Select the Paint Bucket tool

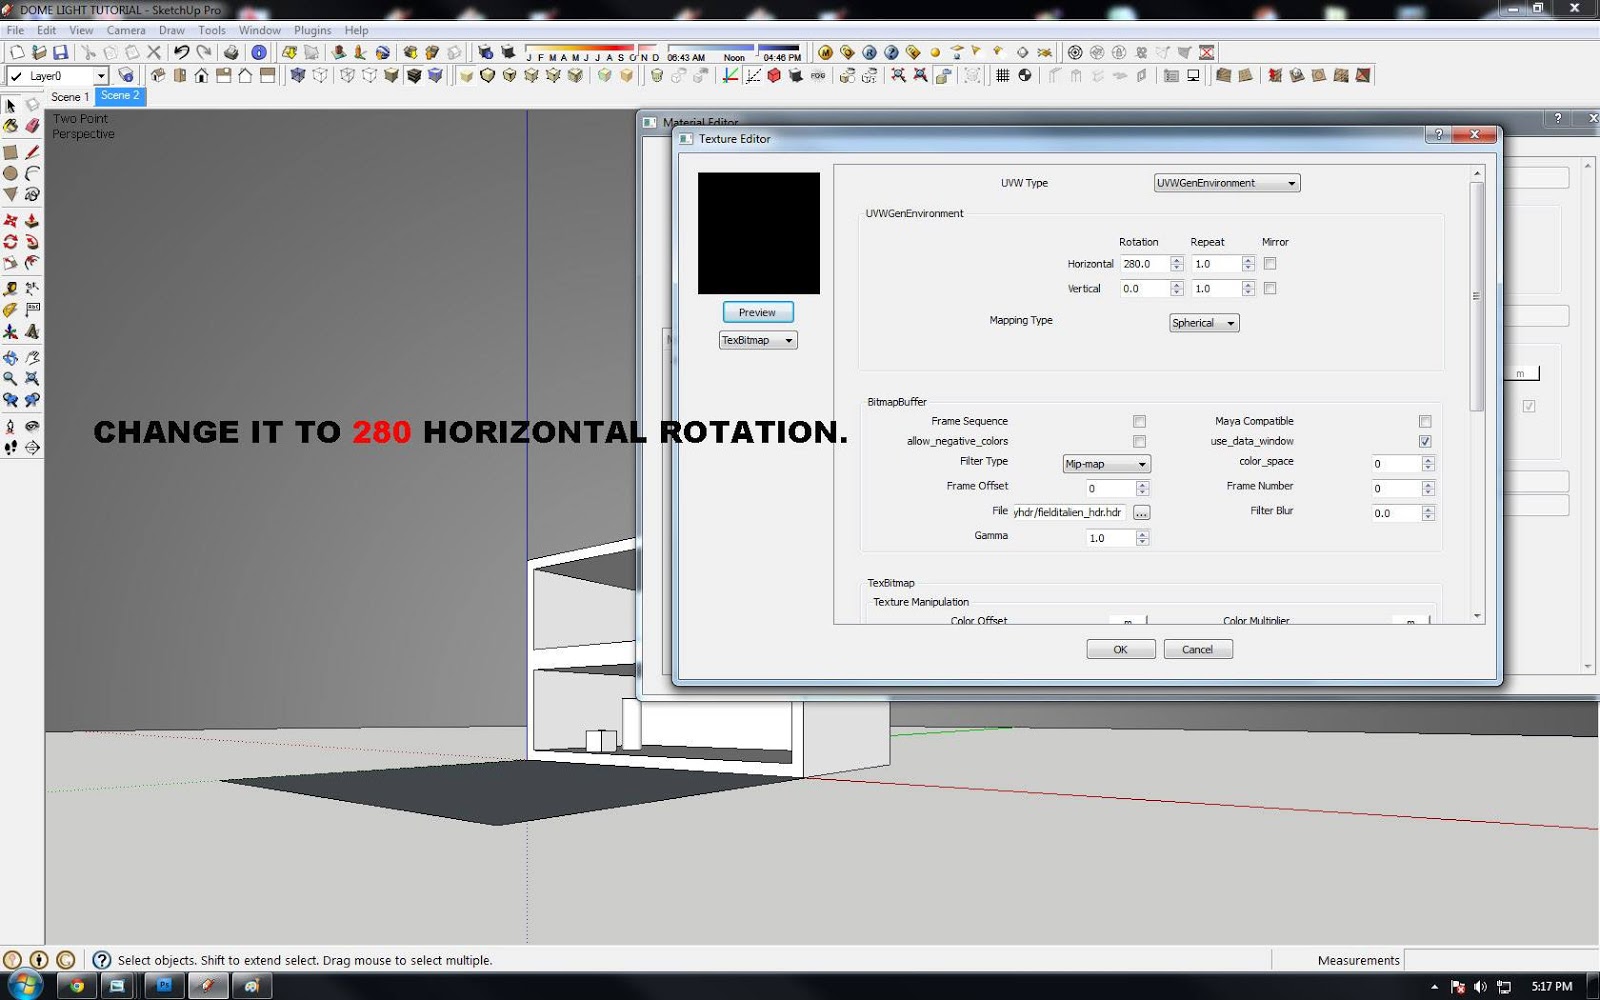pos(12,125)
